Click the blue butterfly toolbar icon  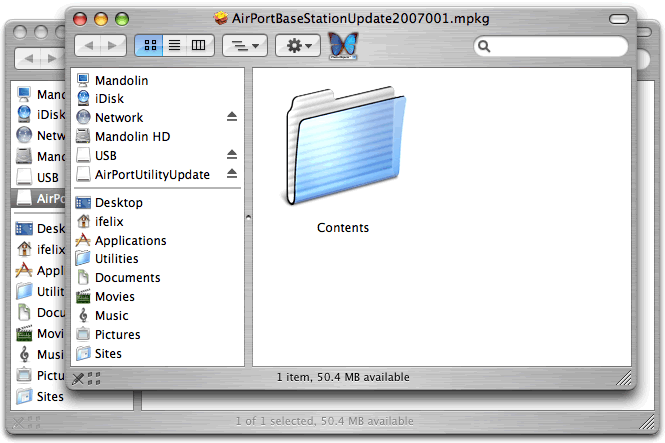click(344, 45)
